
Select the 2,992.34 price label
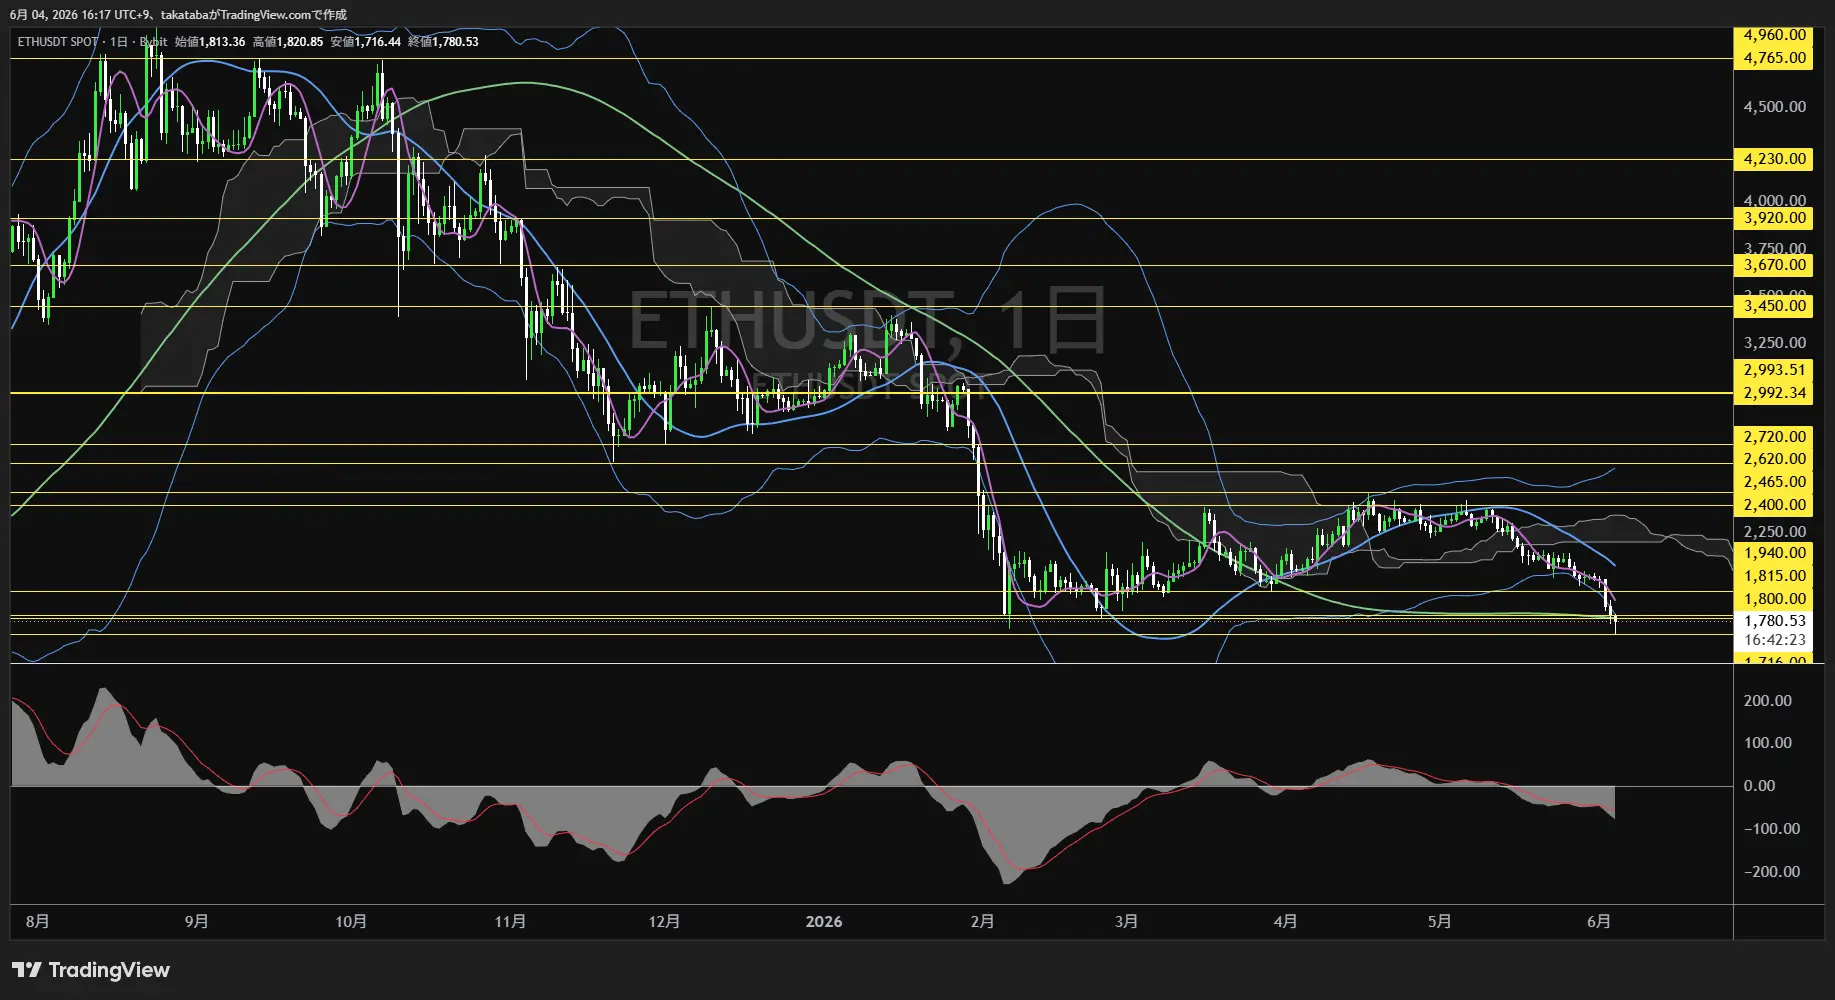(1775, 393)
